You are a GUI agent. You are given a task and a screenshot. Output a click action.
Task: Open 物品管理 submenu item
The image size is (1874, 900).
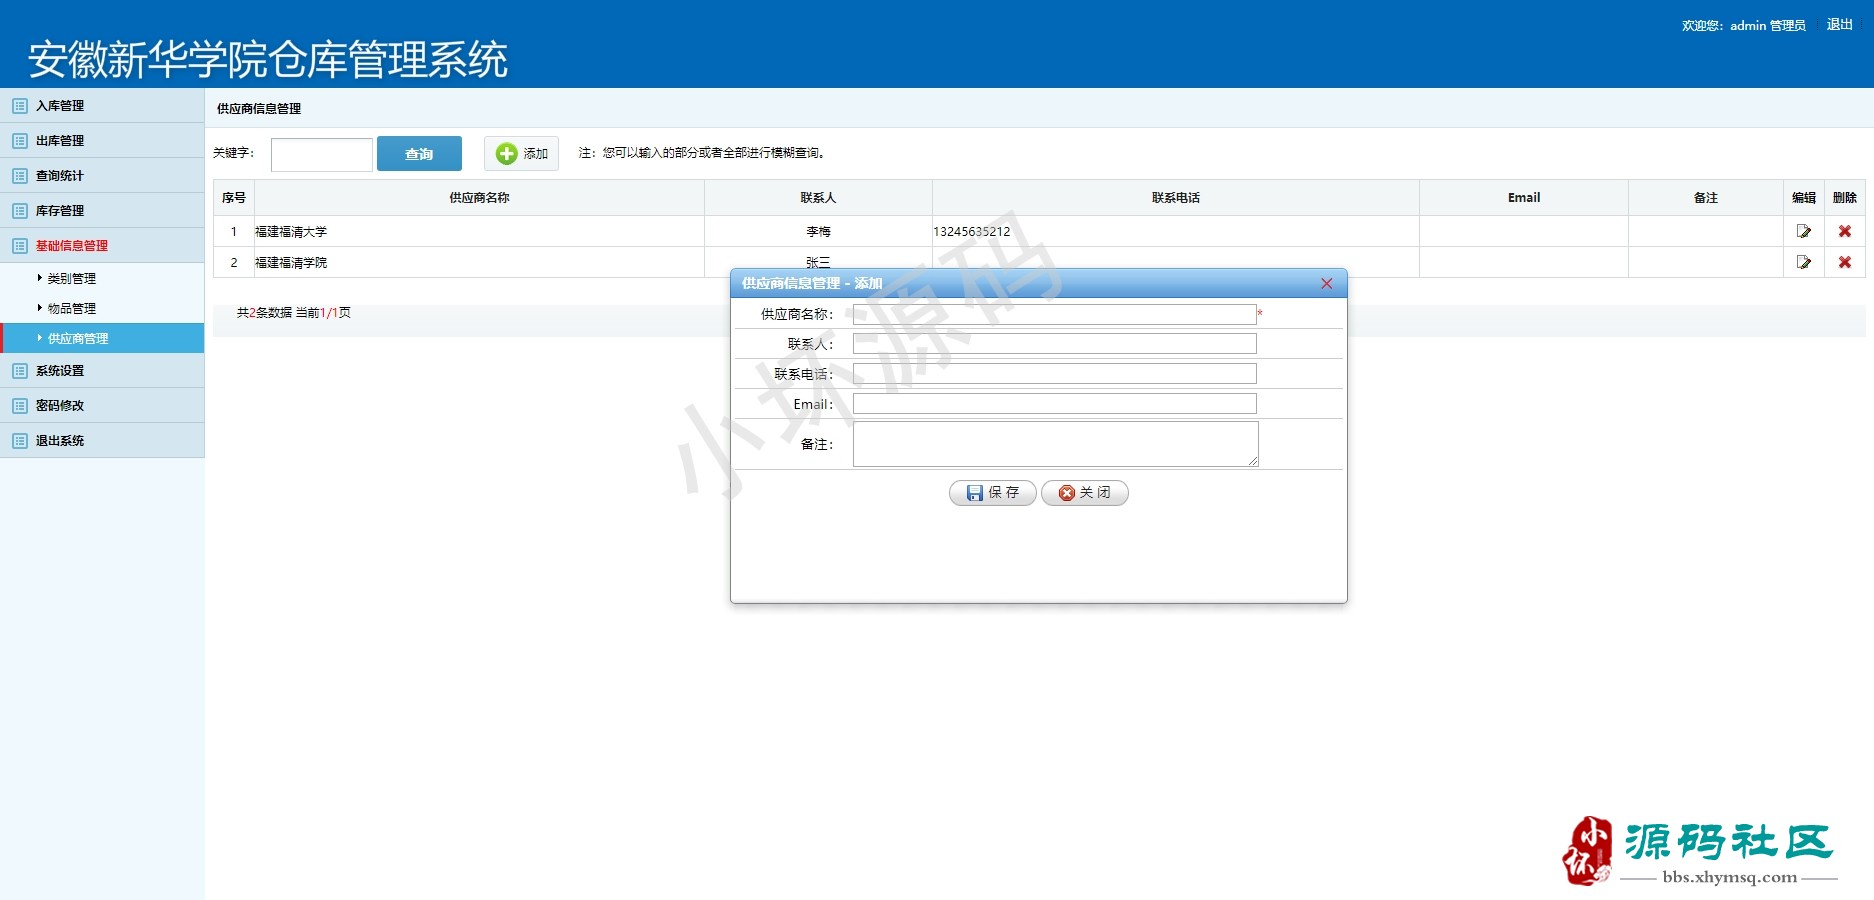click(x=72, y=309)
